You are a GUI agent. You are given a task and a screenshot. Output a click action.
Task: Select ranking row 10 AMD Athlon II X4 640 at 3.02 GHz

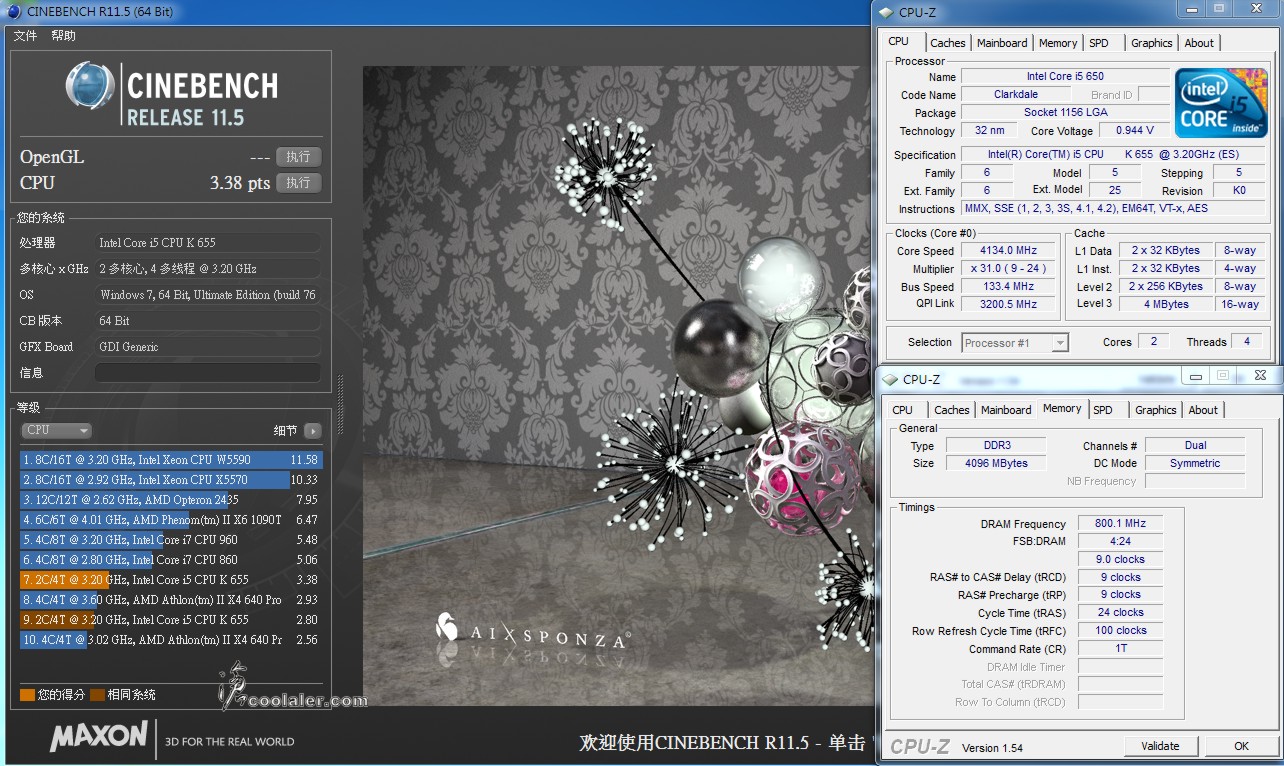click(x=170, y=640)
